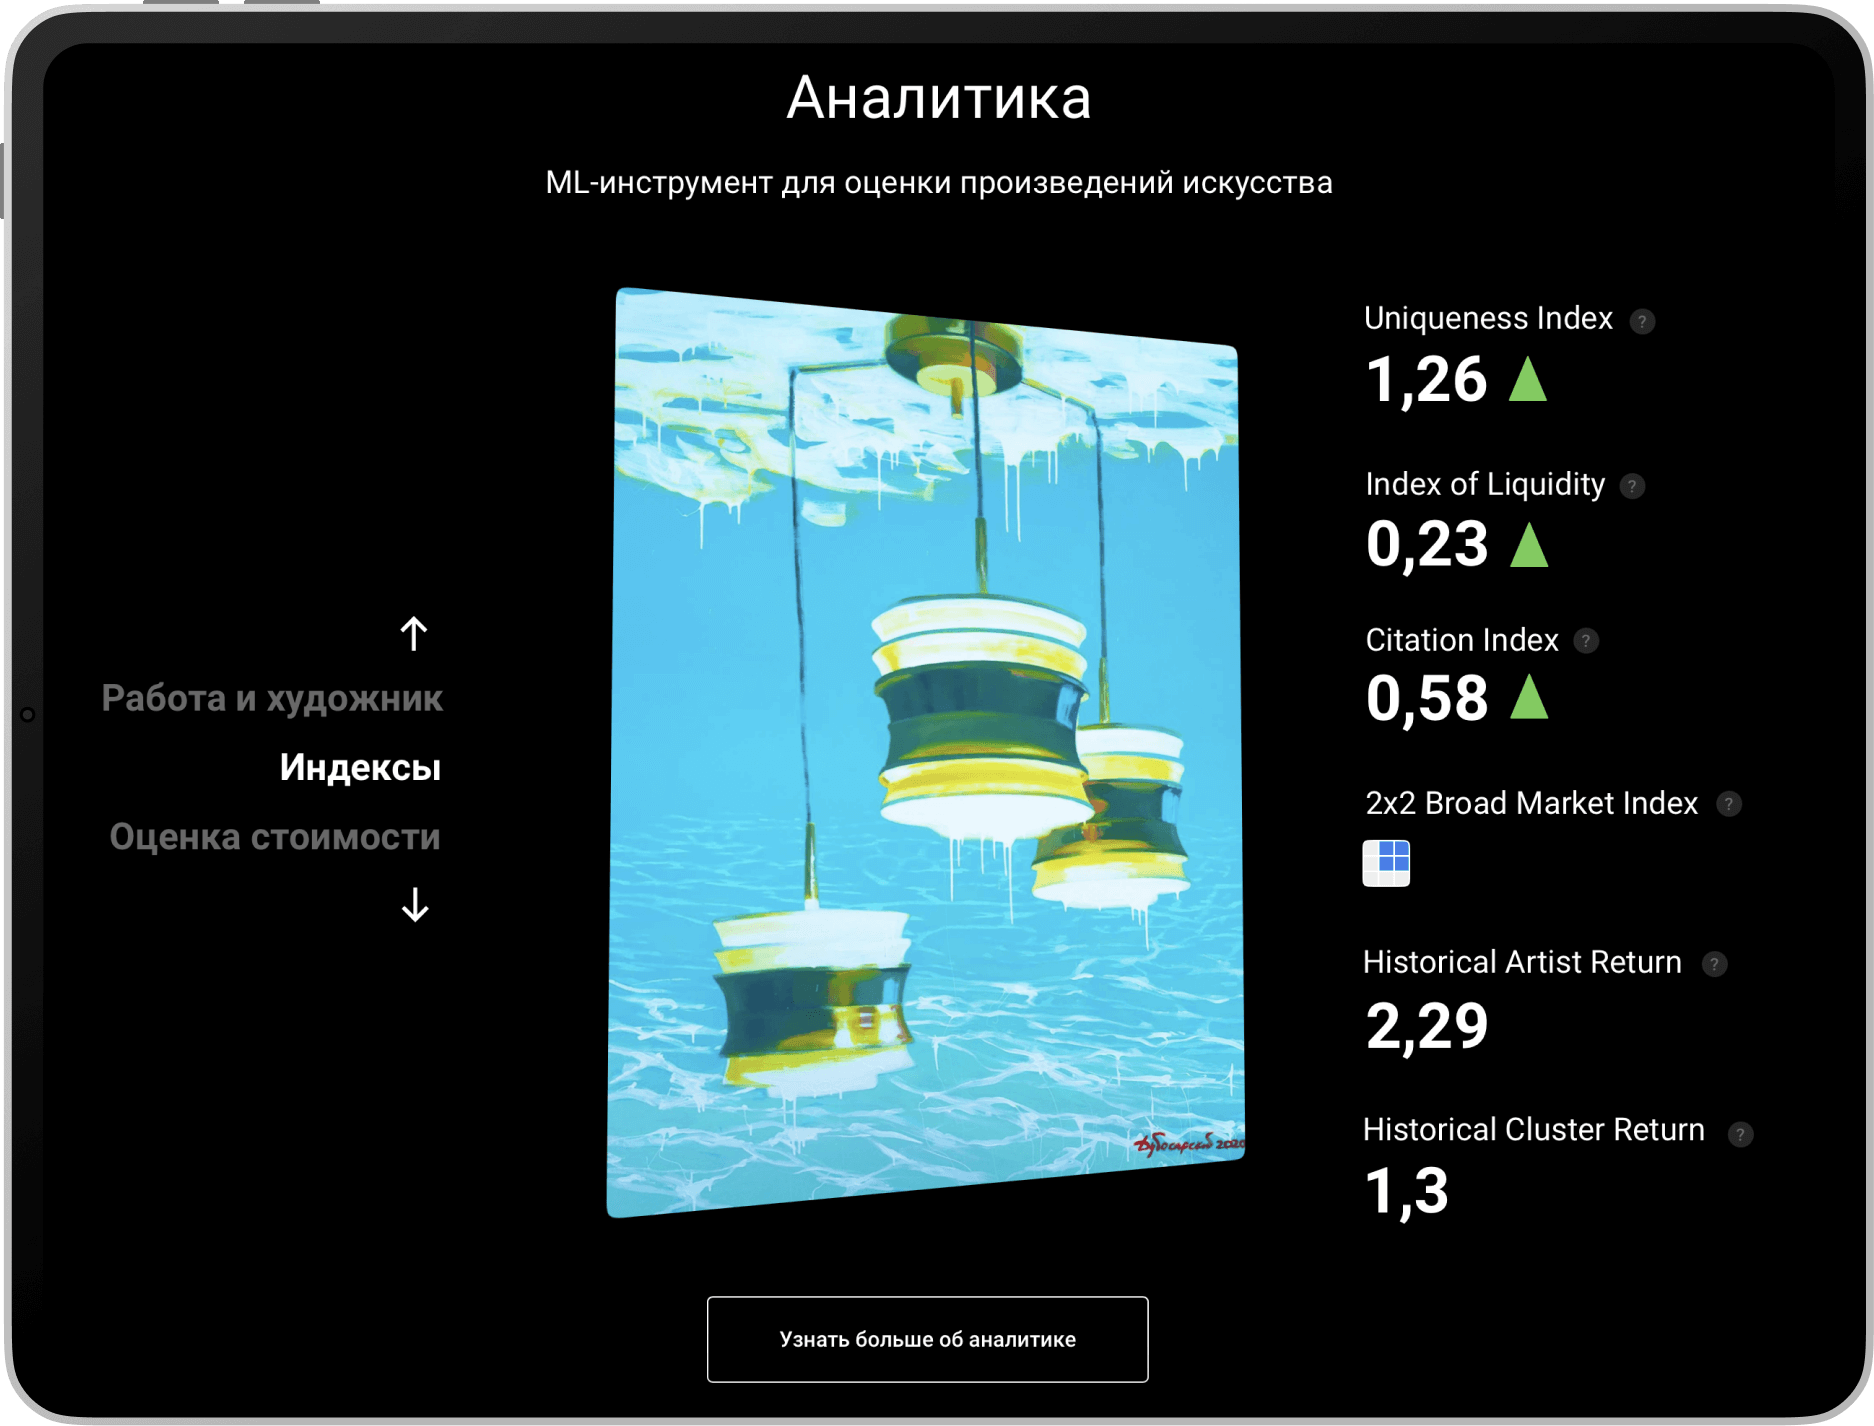The width and height of the screenshot is (1874, 1426).
Task: Click the help icon next to Uniqueness Index
Action: 1642,321
